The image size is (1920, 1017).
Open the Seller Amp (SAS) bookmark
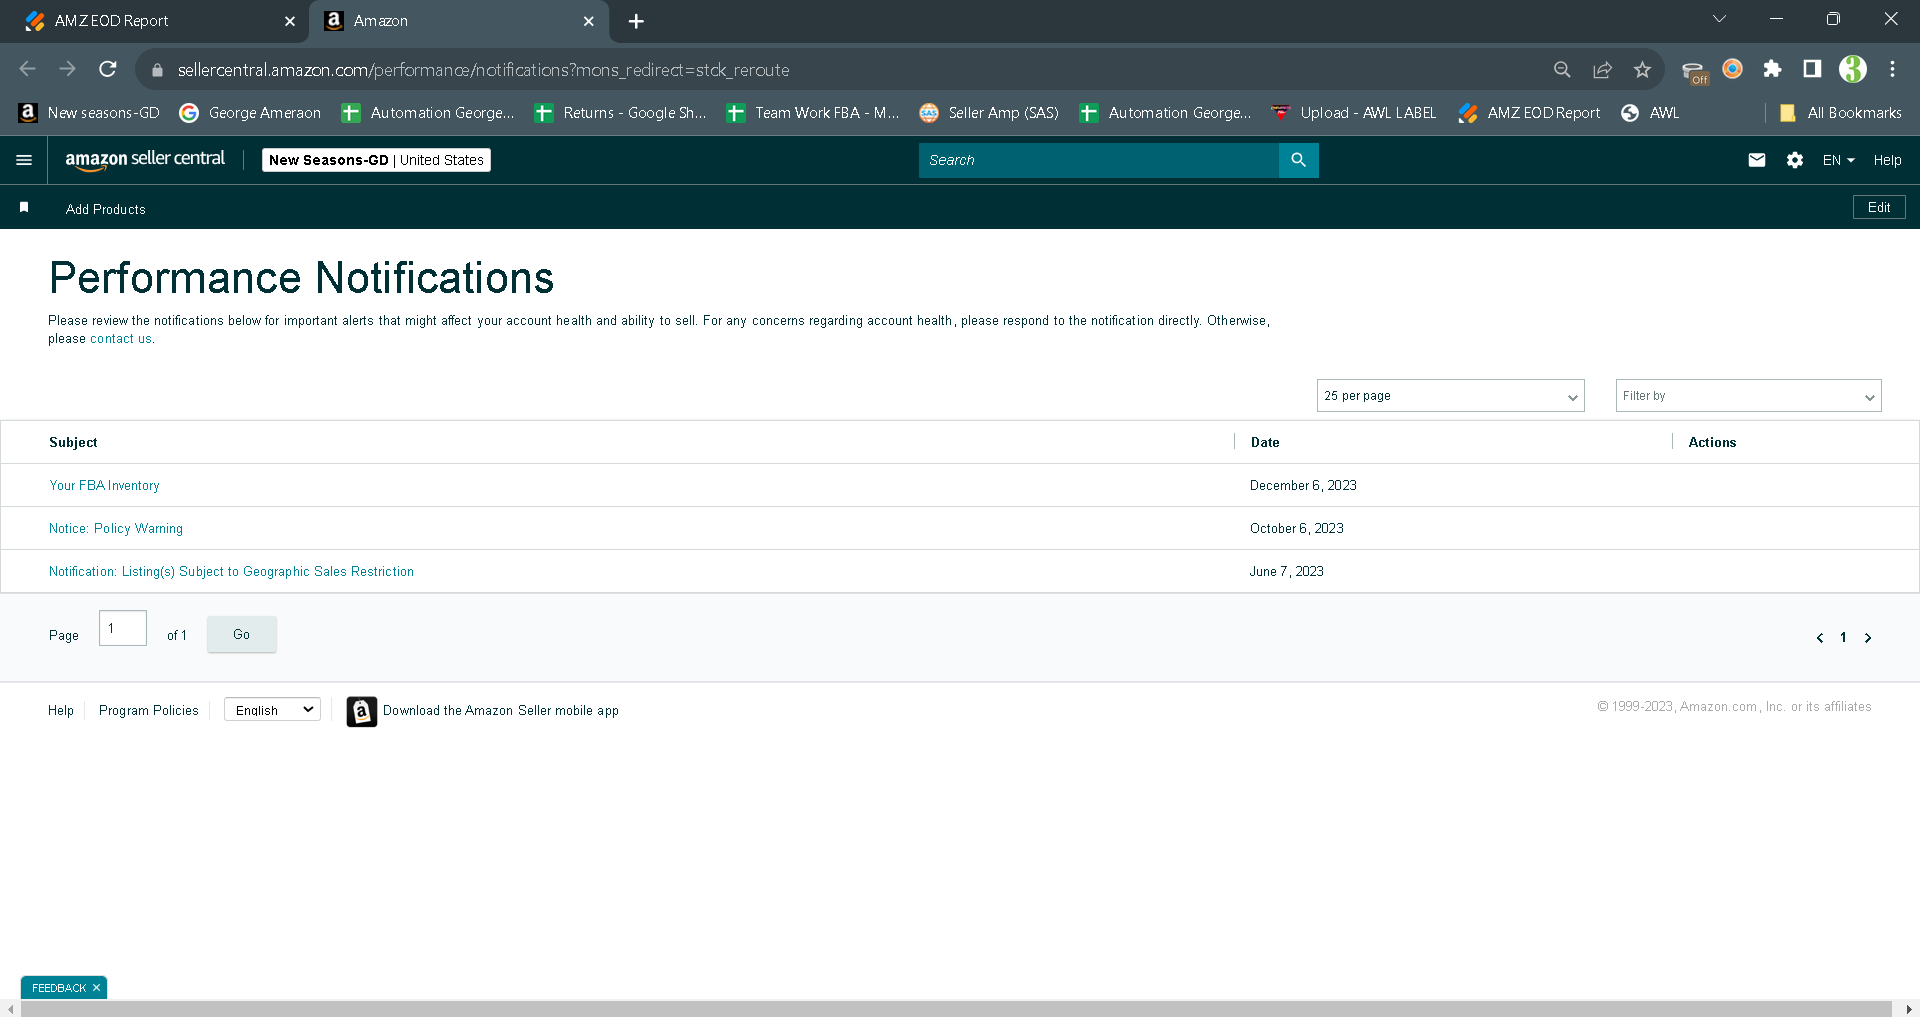989,113
